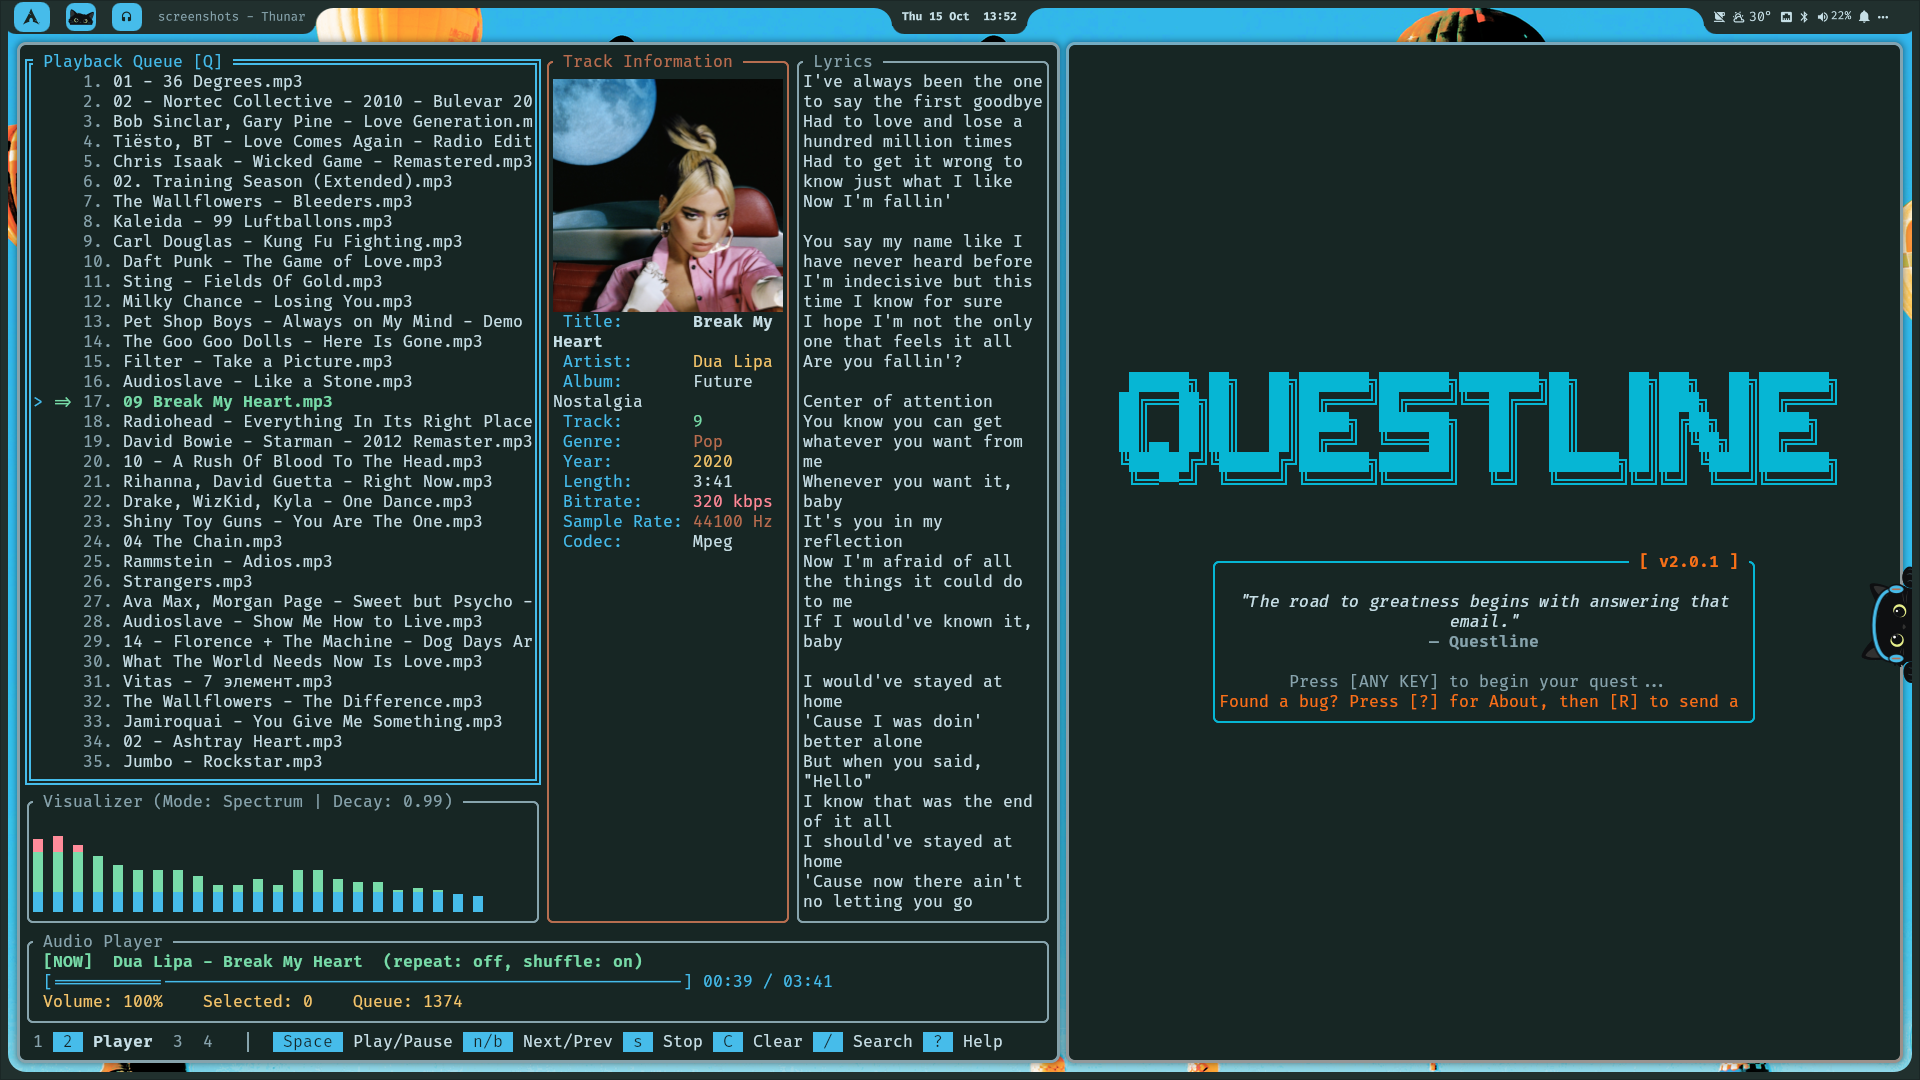Switch to tab 1 in the player footer
Screen dimensions: 1920x1080
point(38,1041)
